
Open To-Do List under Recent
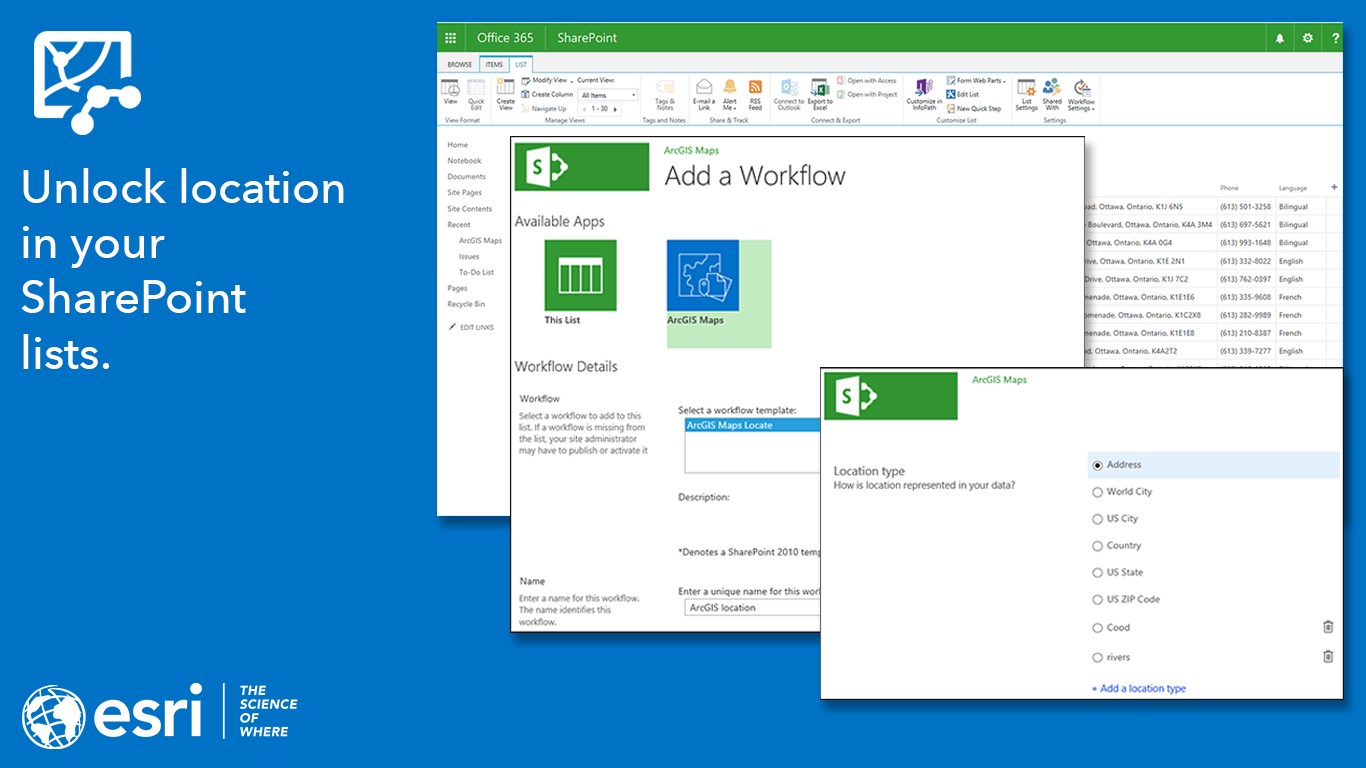(x=476, y=272)
